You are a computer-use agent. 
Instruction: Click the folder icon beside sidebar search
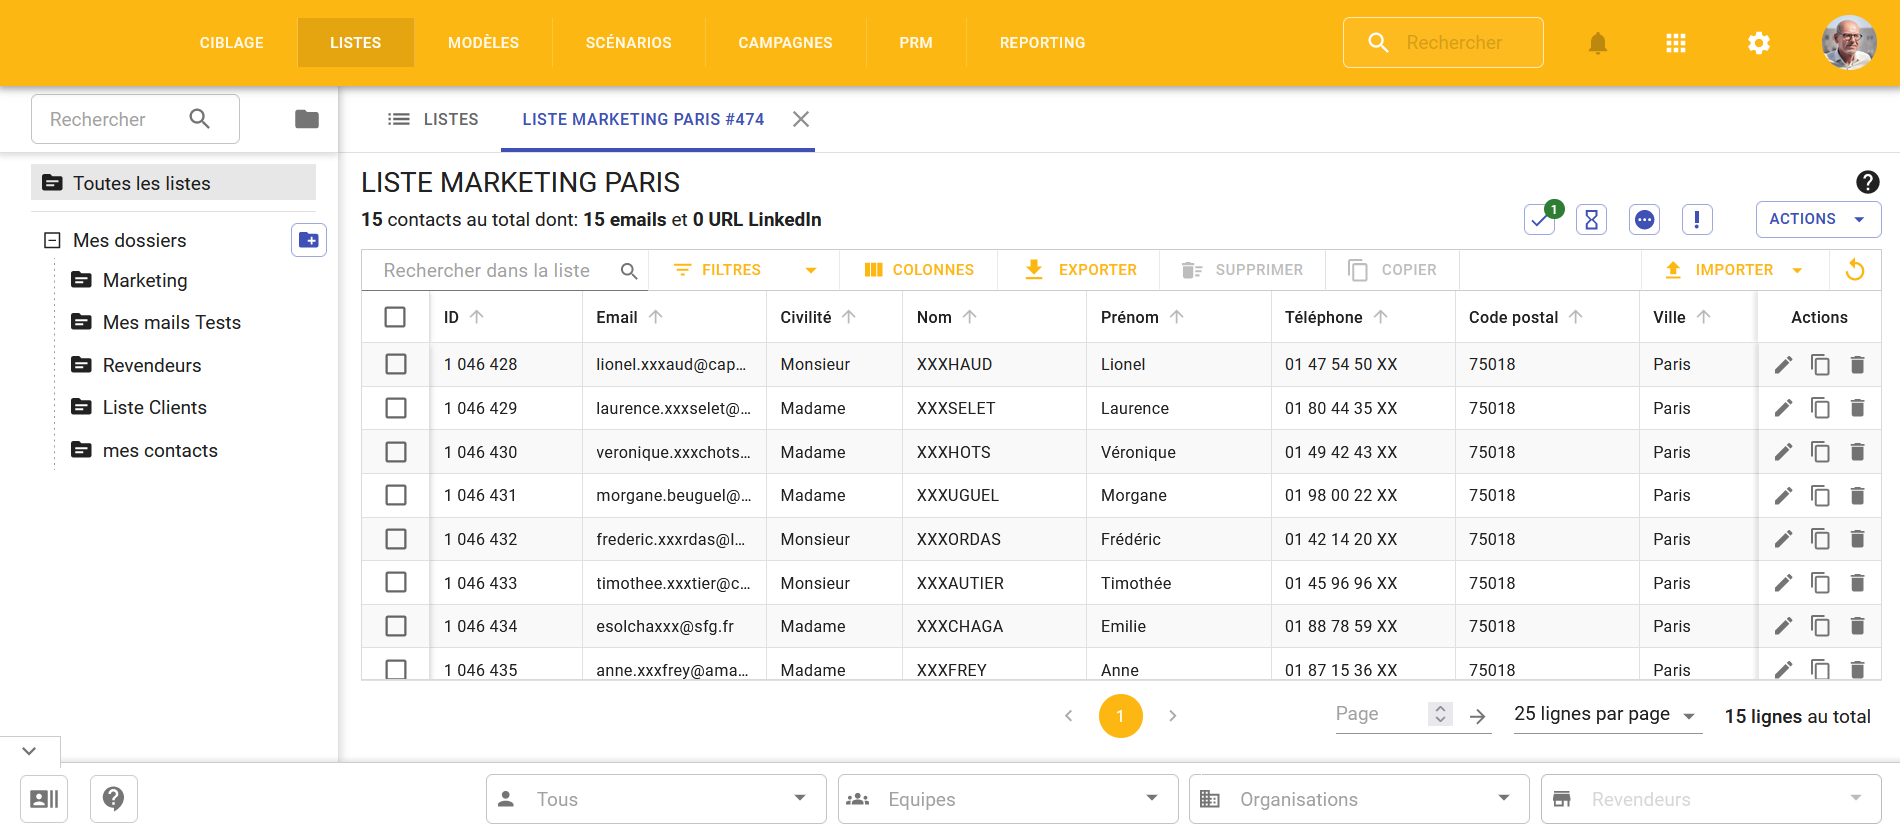[x=307, y=119]
